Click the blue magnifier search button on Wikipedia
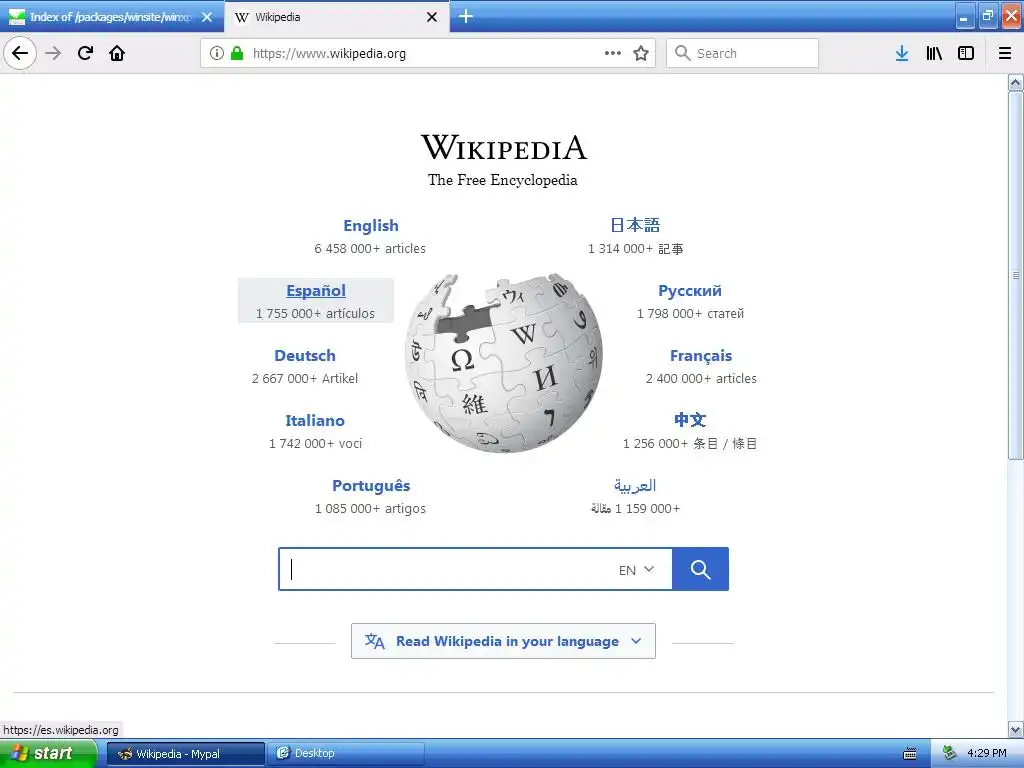 pyautogui.click(x=700, y=569)
